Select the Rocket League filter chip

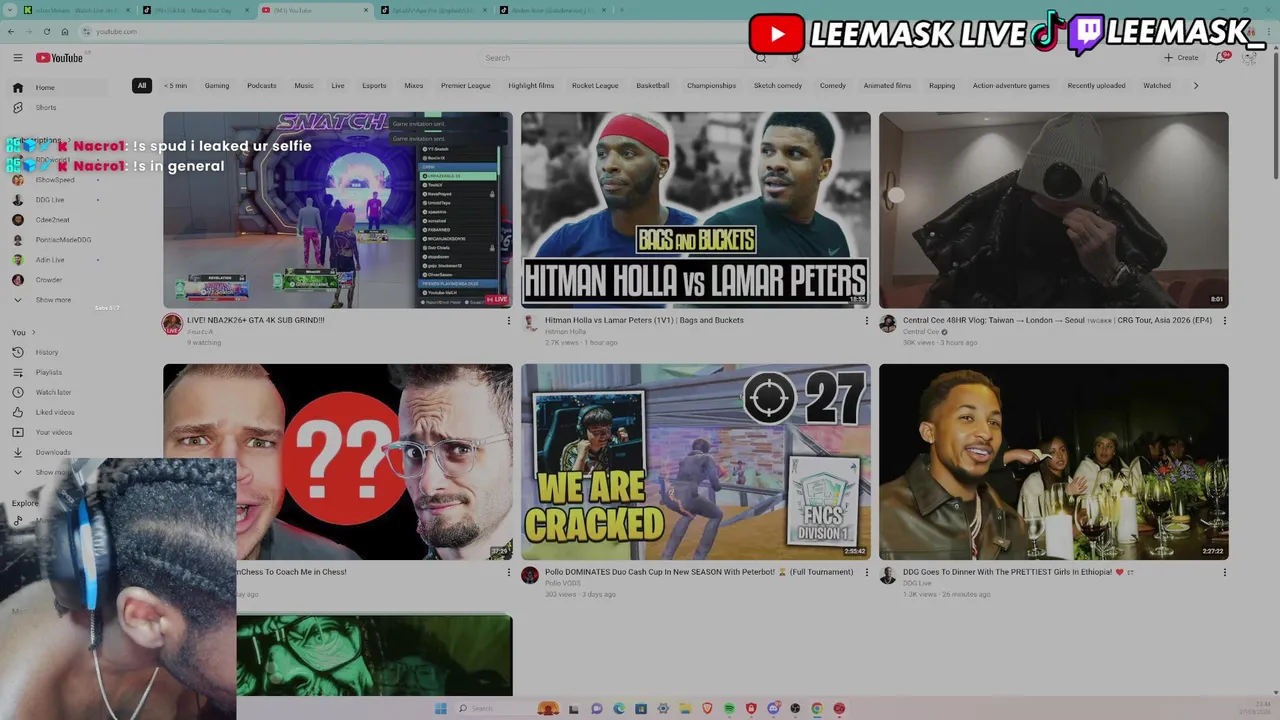pyautogui.click(x=595, y=86)
